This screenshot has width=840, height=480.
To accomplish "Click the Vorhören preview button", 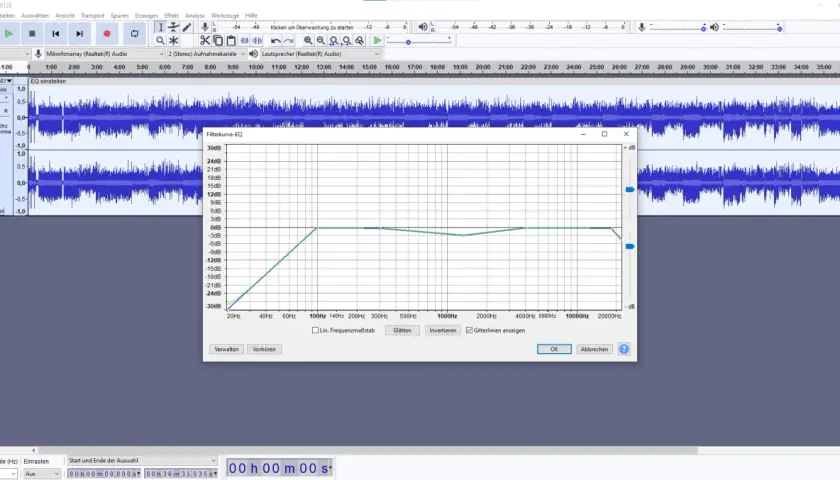I will tap(264, 349).
